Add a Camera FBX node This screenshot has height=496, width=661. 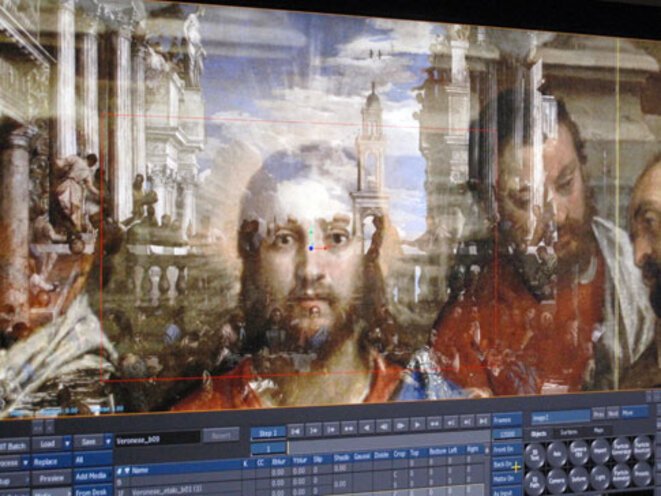(579, 453)
